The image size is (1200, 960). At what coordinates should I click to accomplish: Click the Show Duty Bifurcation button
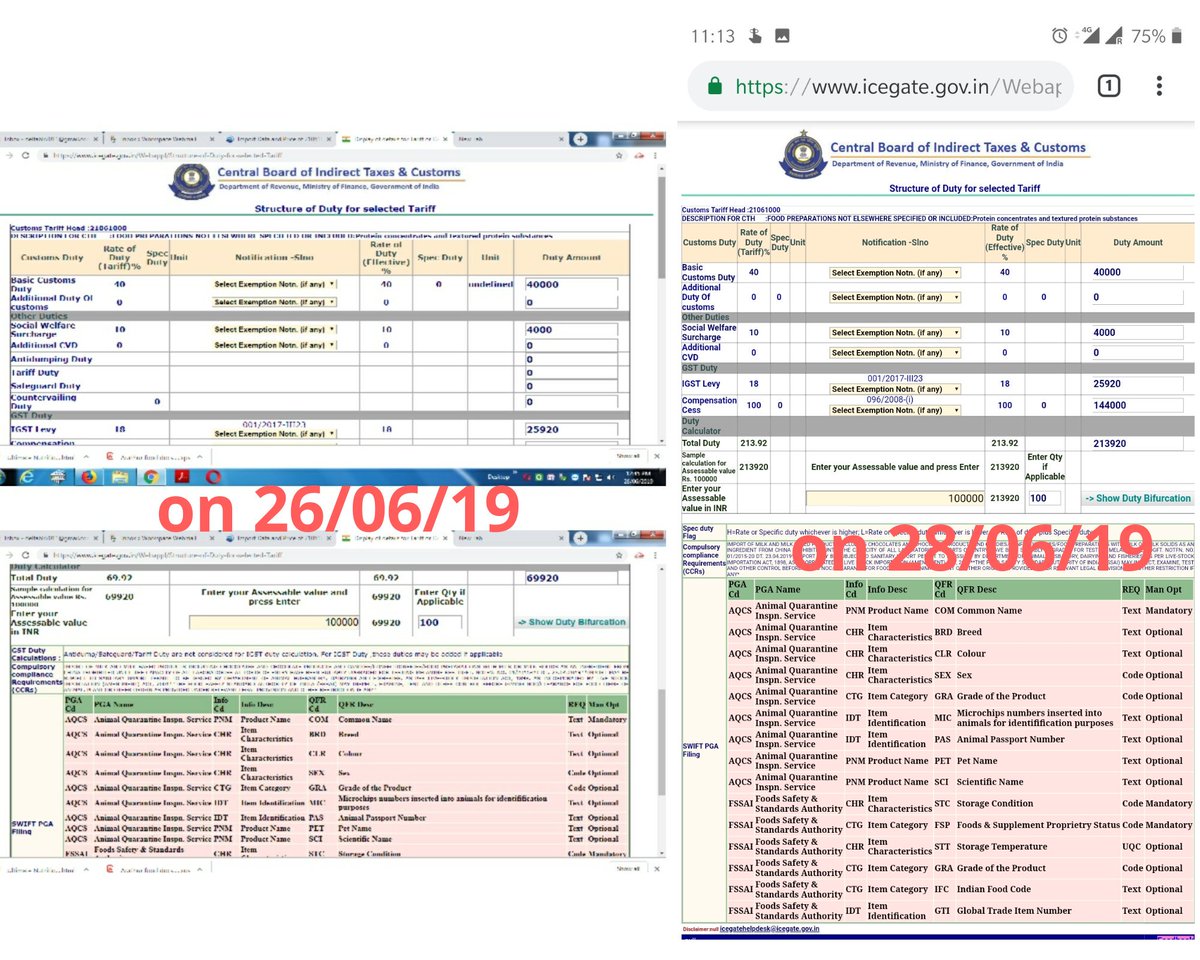[x=1135, y=498]
